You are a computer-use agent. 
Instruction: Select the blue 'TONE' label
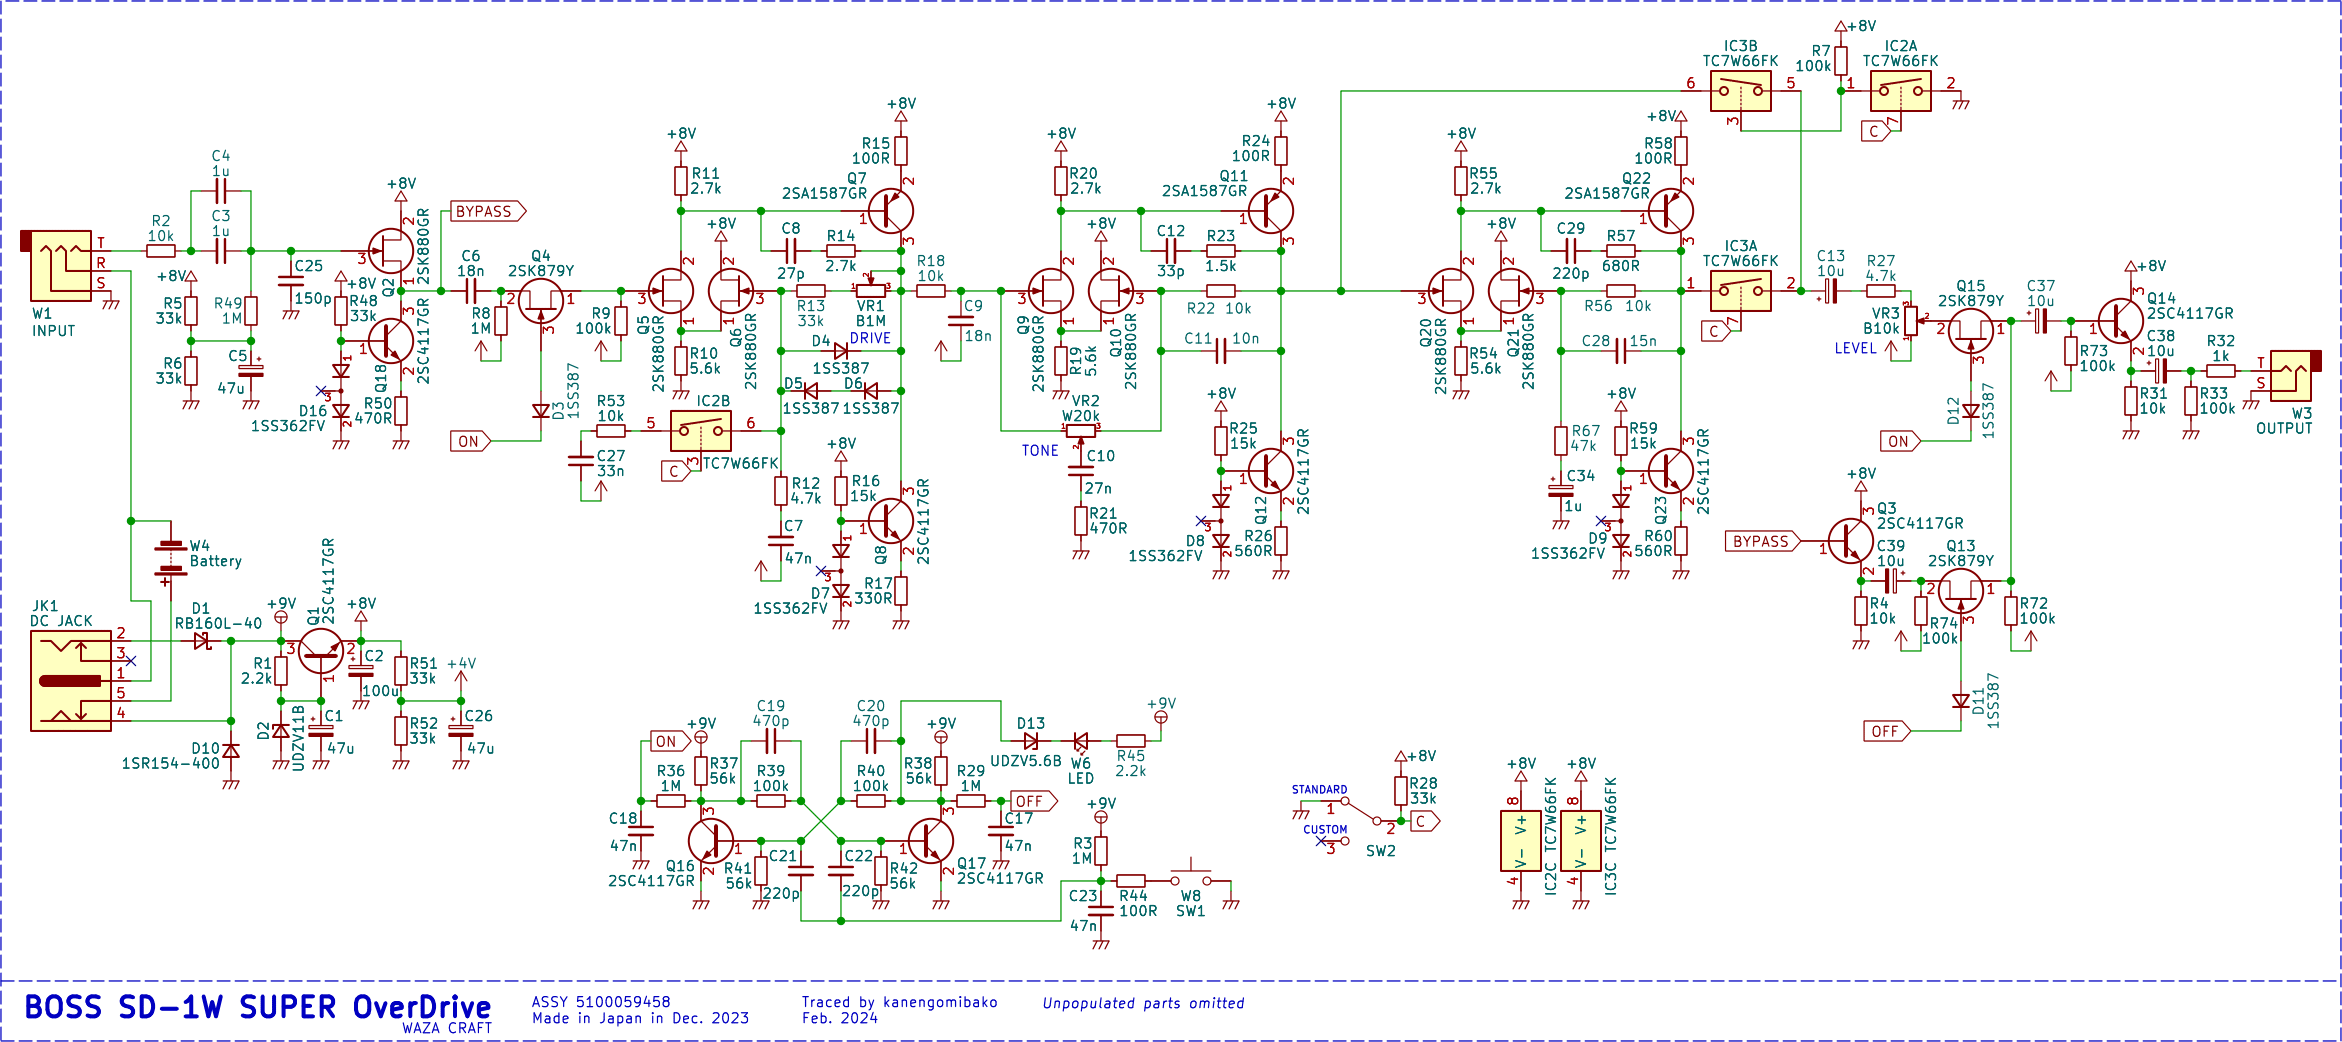pos(1040,451)
